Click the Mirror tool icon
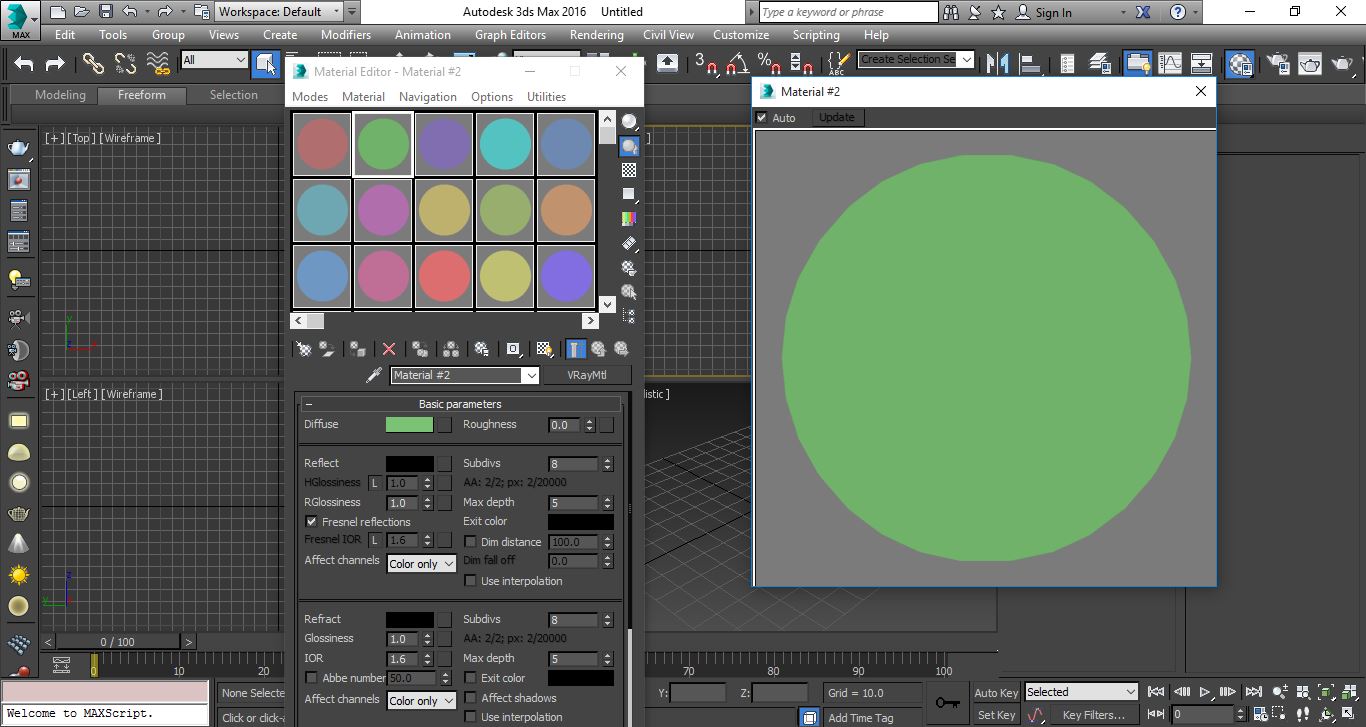 [998, 64]
